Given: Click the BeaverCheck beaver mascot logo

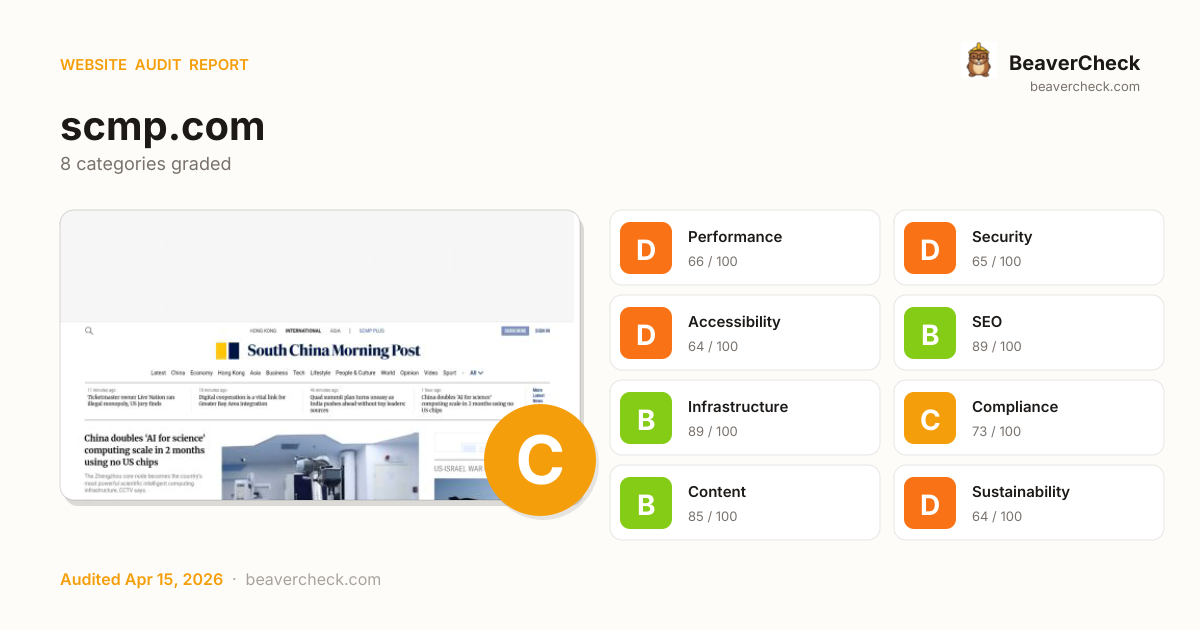Looking at the screenshot, I should click(978, 61).
